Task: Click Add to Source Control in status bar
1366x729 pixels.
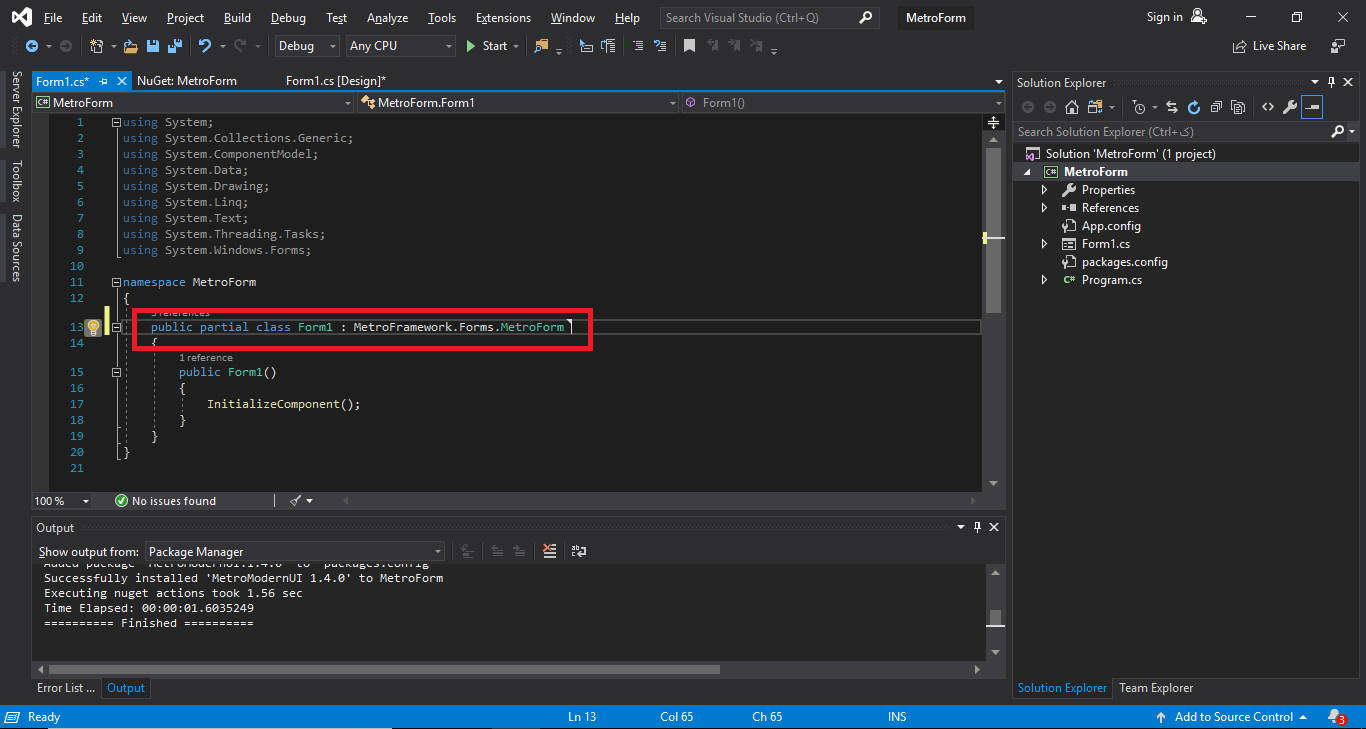Action: [1233, 716]
